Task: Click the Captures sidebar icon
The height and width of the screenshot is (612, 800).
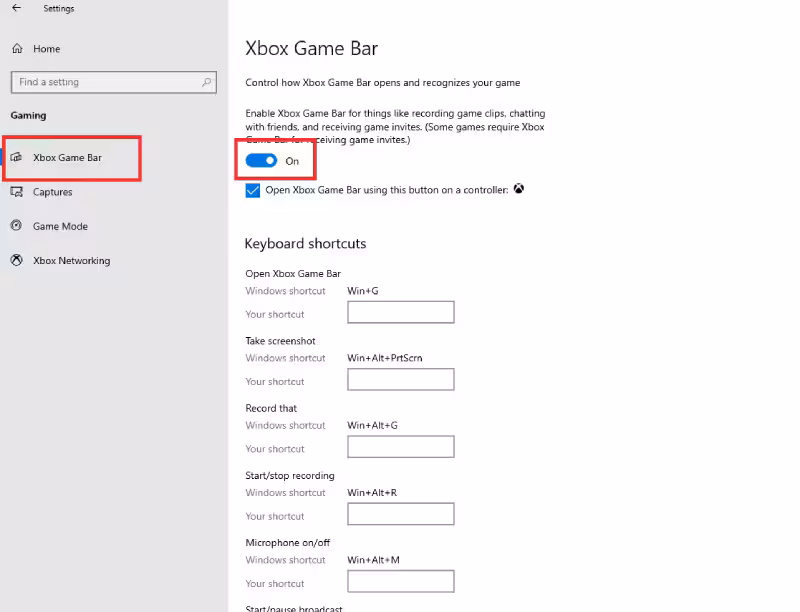Action: (x=17, y=192)
